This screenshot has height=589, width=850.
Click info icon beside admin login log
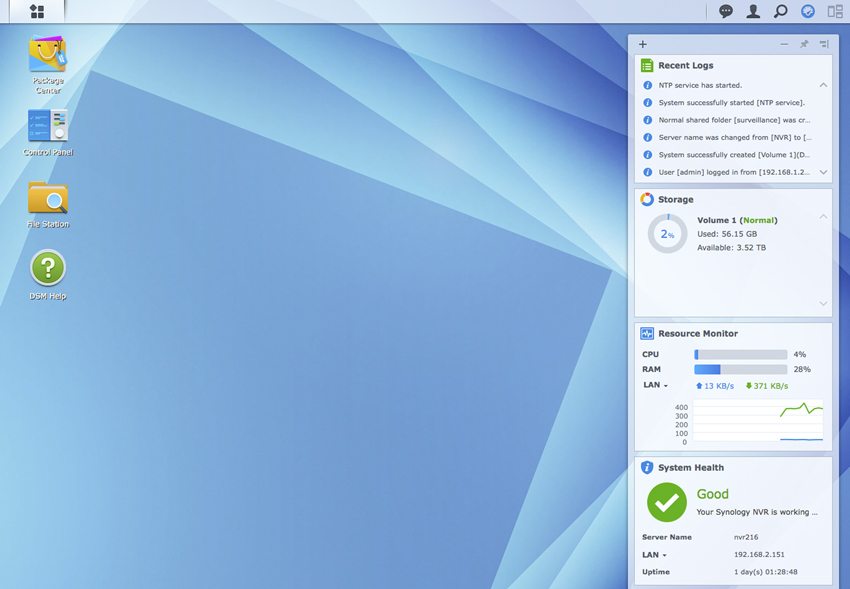click(647, 172)
